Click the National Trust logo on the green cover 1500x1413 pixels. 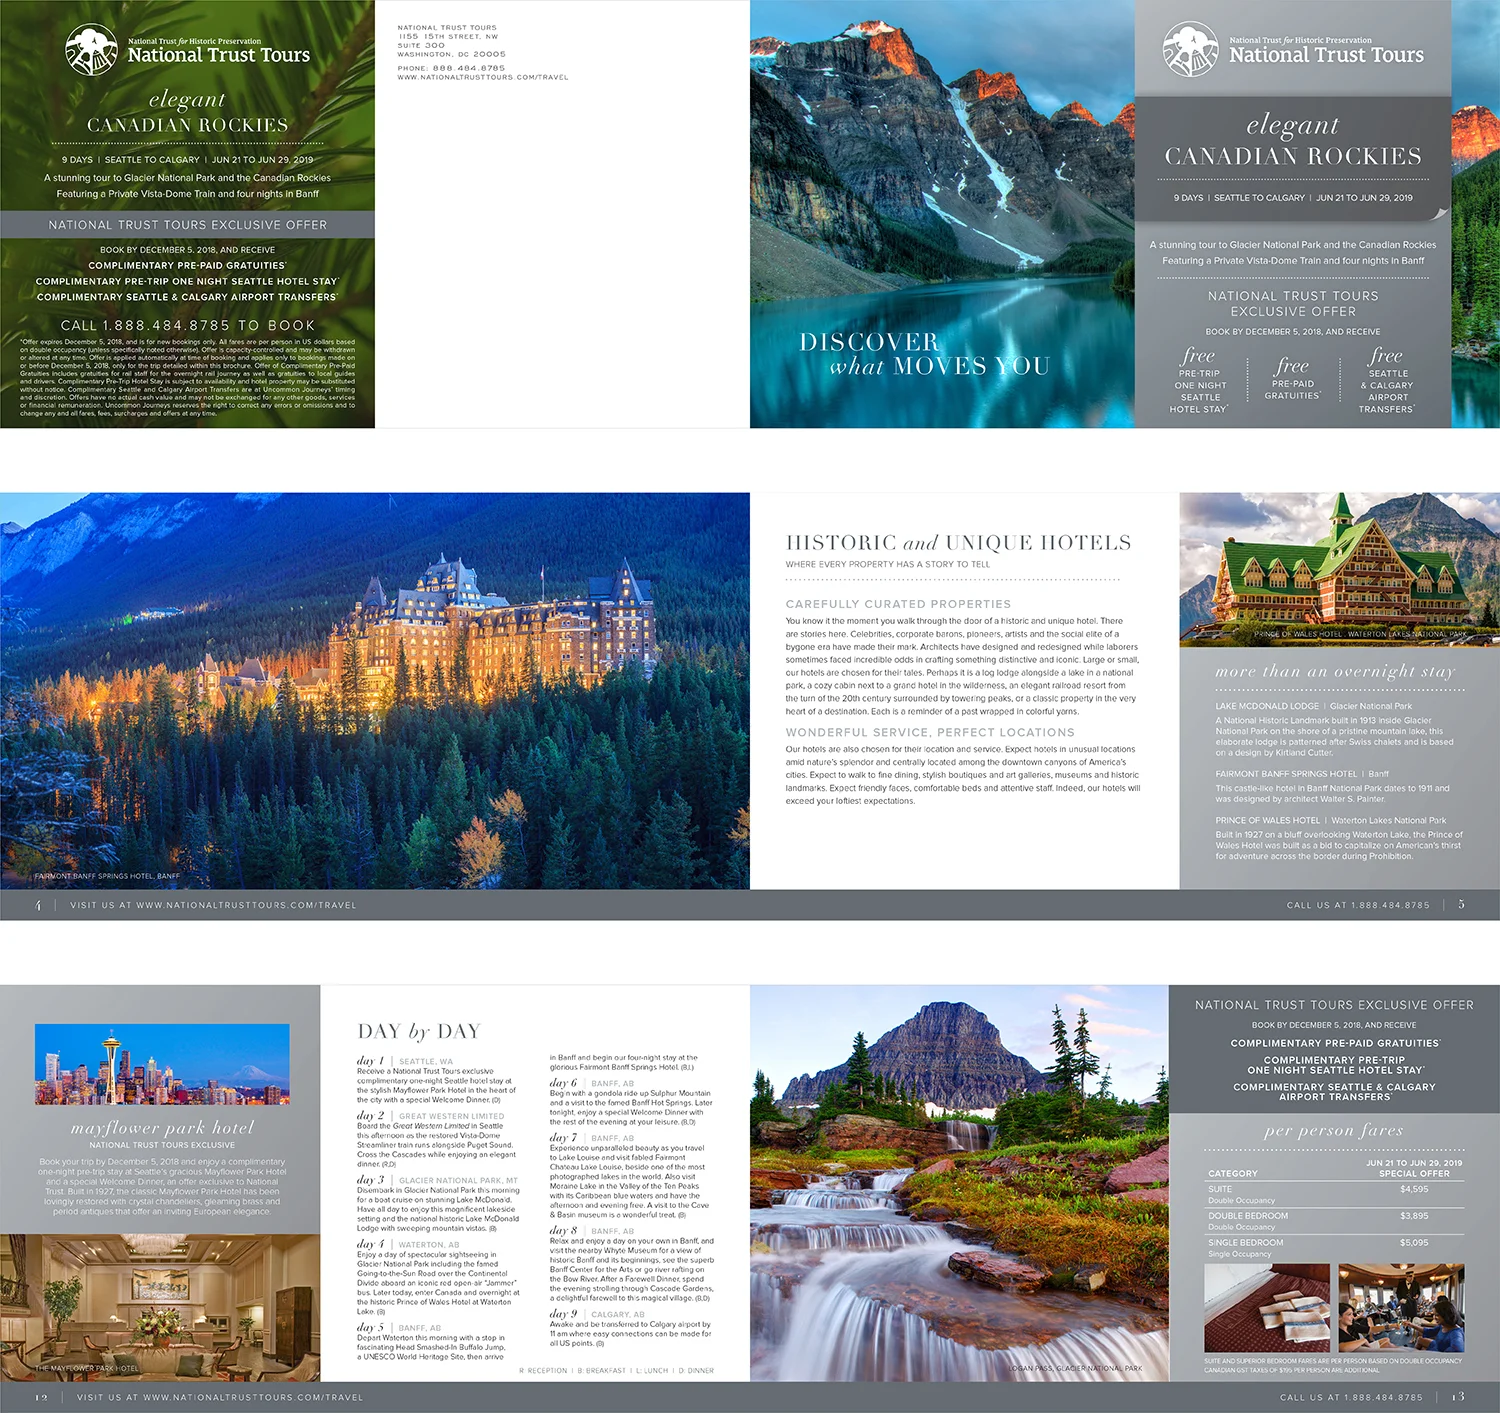[91, 50]
